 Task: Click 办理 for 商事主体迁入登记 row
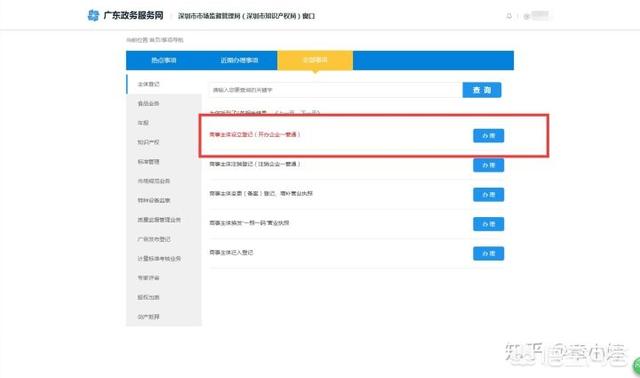coord(489,253)
